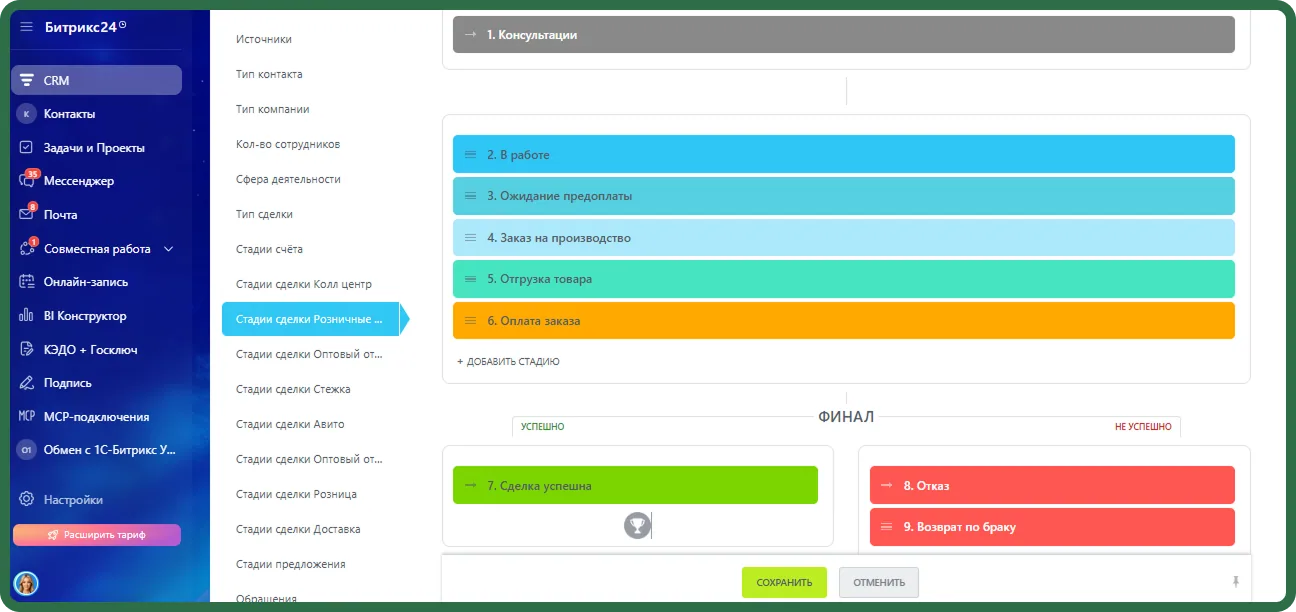Open the Источники list item
Screen dimensions: 1296x612
[x=264, y=39]
